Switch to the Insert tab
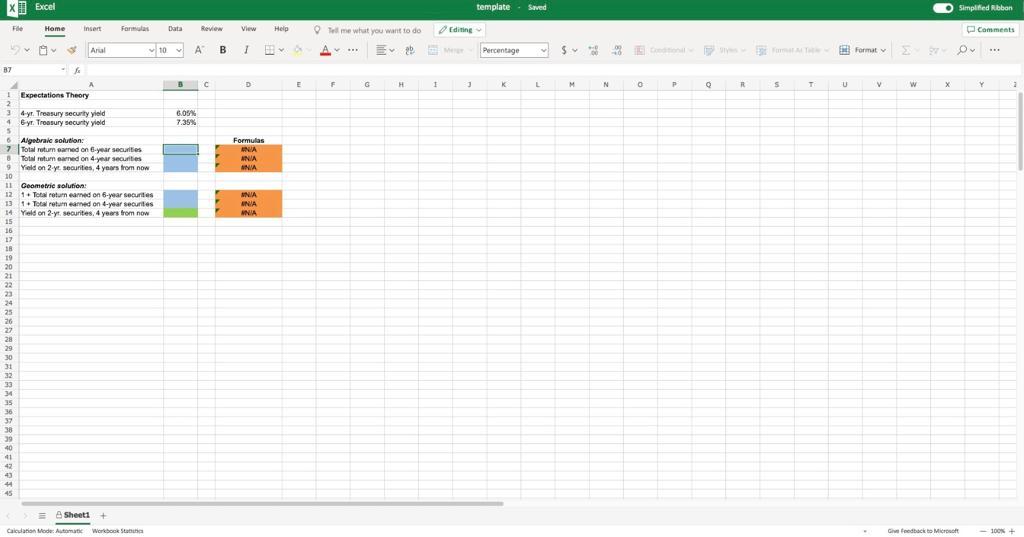The height and width of the screenshot is (537, 1024). pos(92,29)
